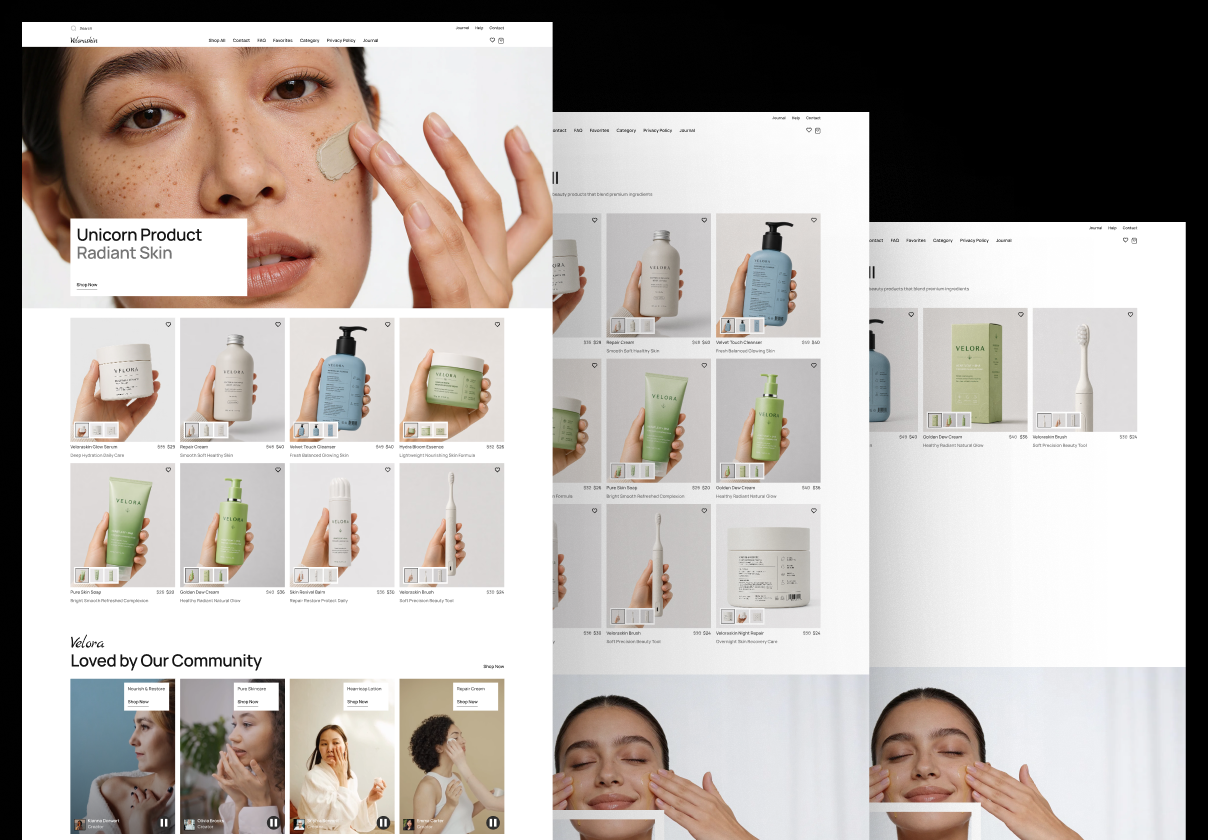Select the Repair Cream first thumbnail in the middle window
1208x840 pixels.
coord(618,326)
